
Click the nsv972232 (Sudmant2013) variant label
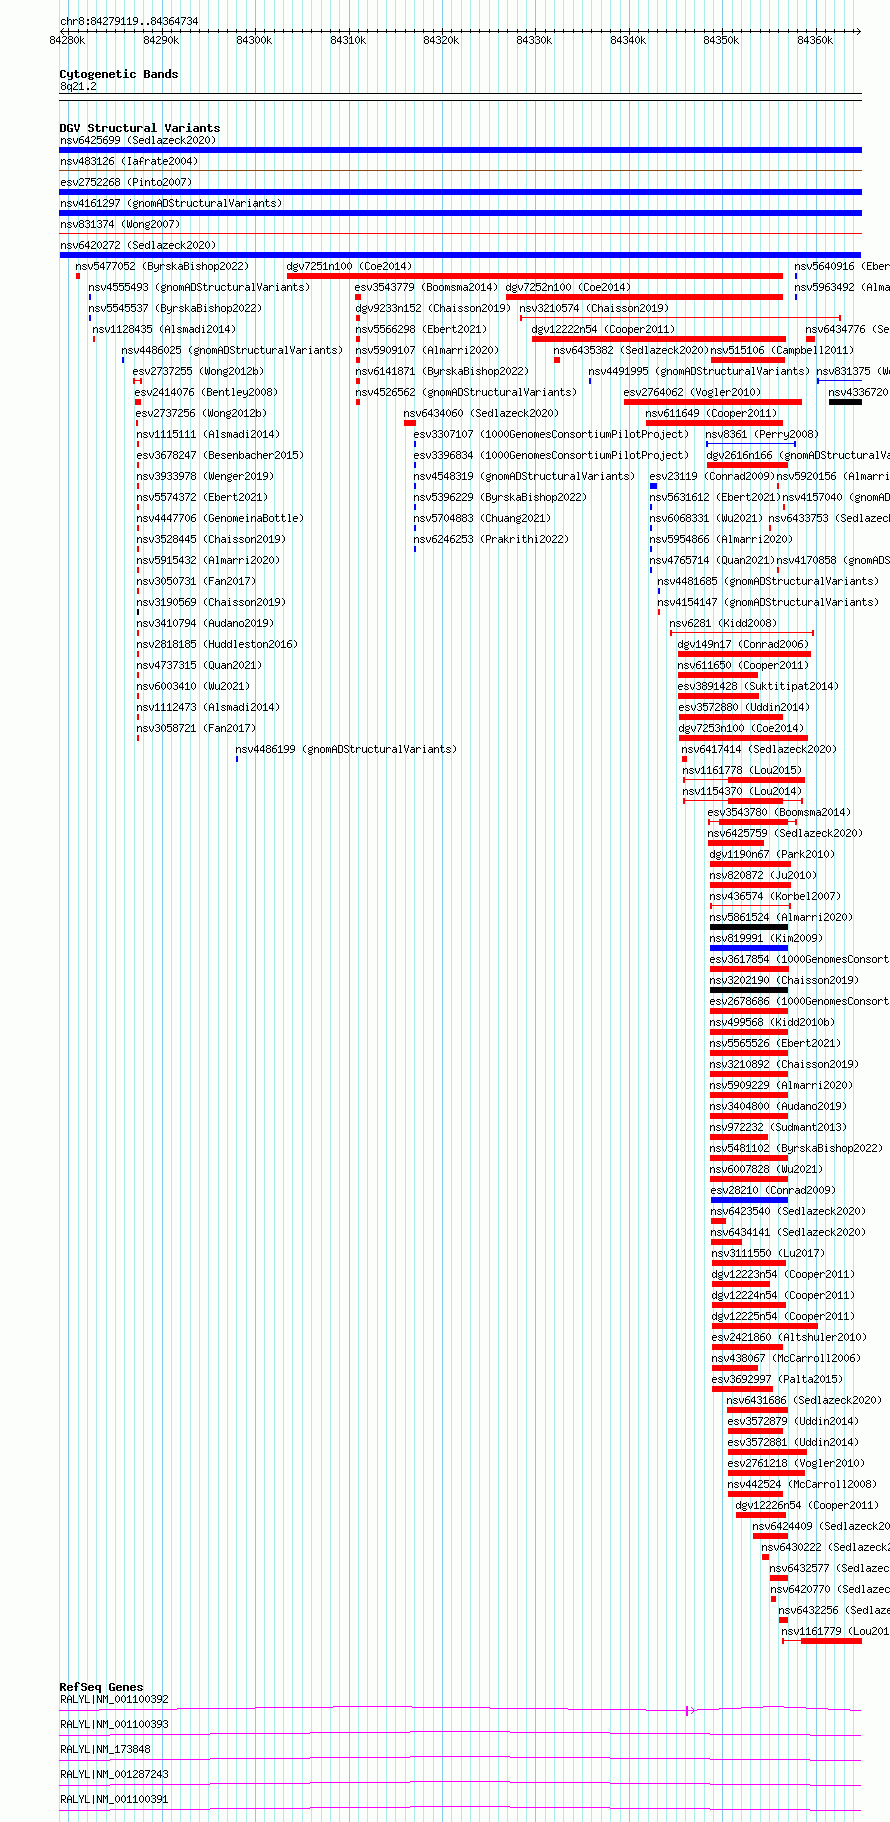(778, 1127)
